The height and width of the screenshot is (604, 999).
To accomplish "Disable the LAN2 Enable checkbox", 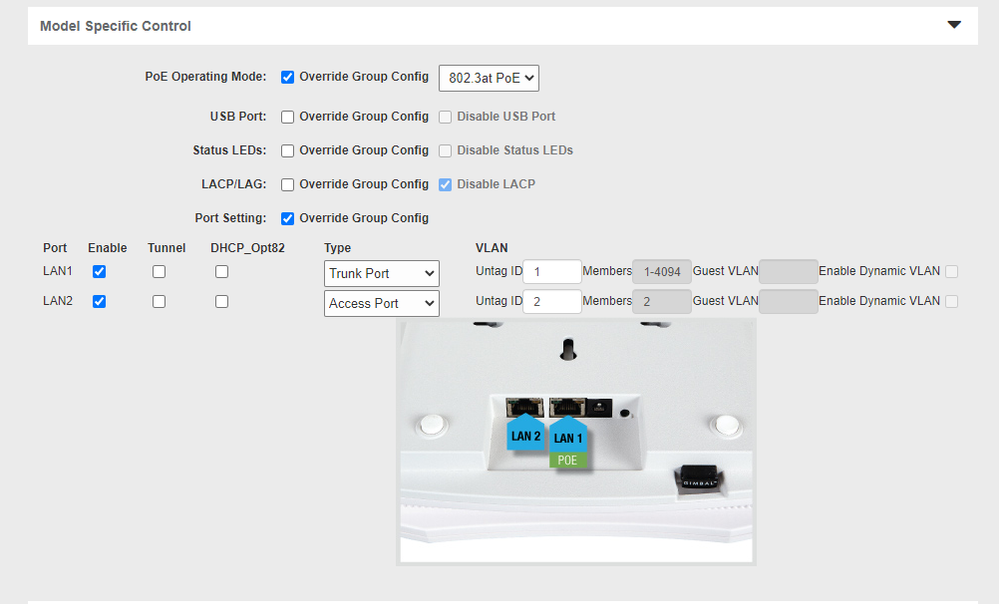I will tap(99, 302).
